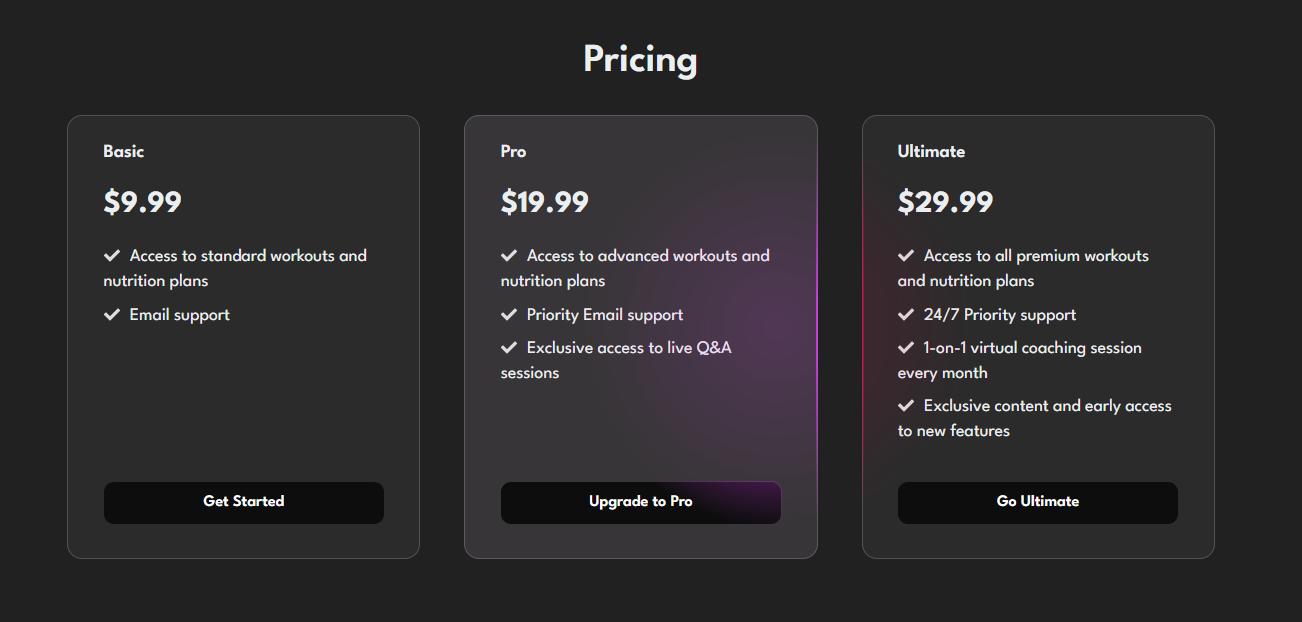This screenshot has height=622, width=1302.
Task: Click the checkmark next to Priority Email support
Action: tap(509, 315)
